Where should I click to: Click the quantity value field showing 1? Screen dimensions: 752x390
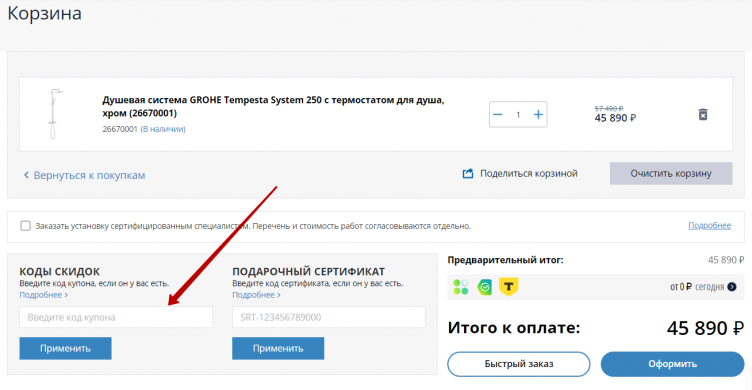tap(518, 115)
